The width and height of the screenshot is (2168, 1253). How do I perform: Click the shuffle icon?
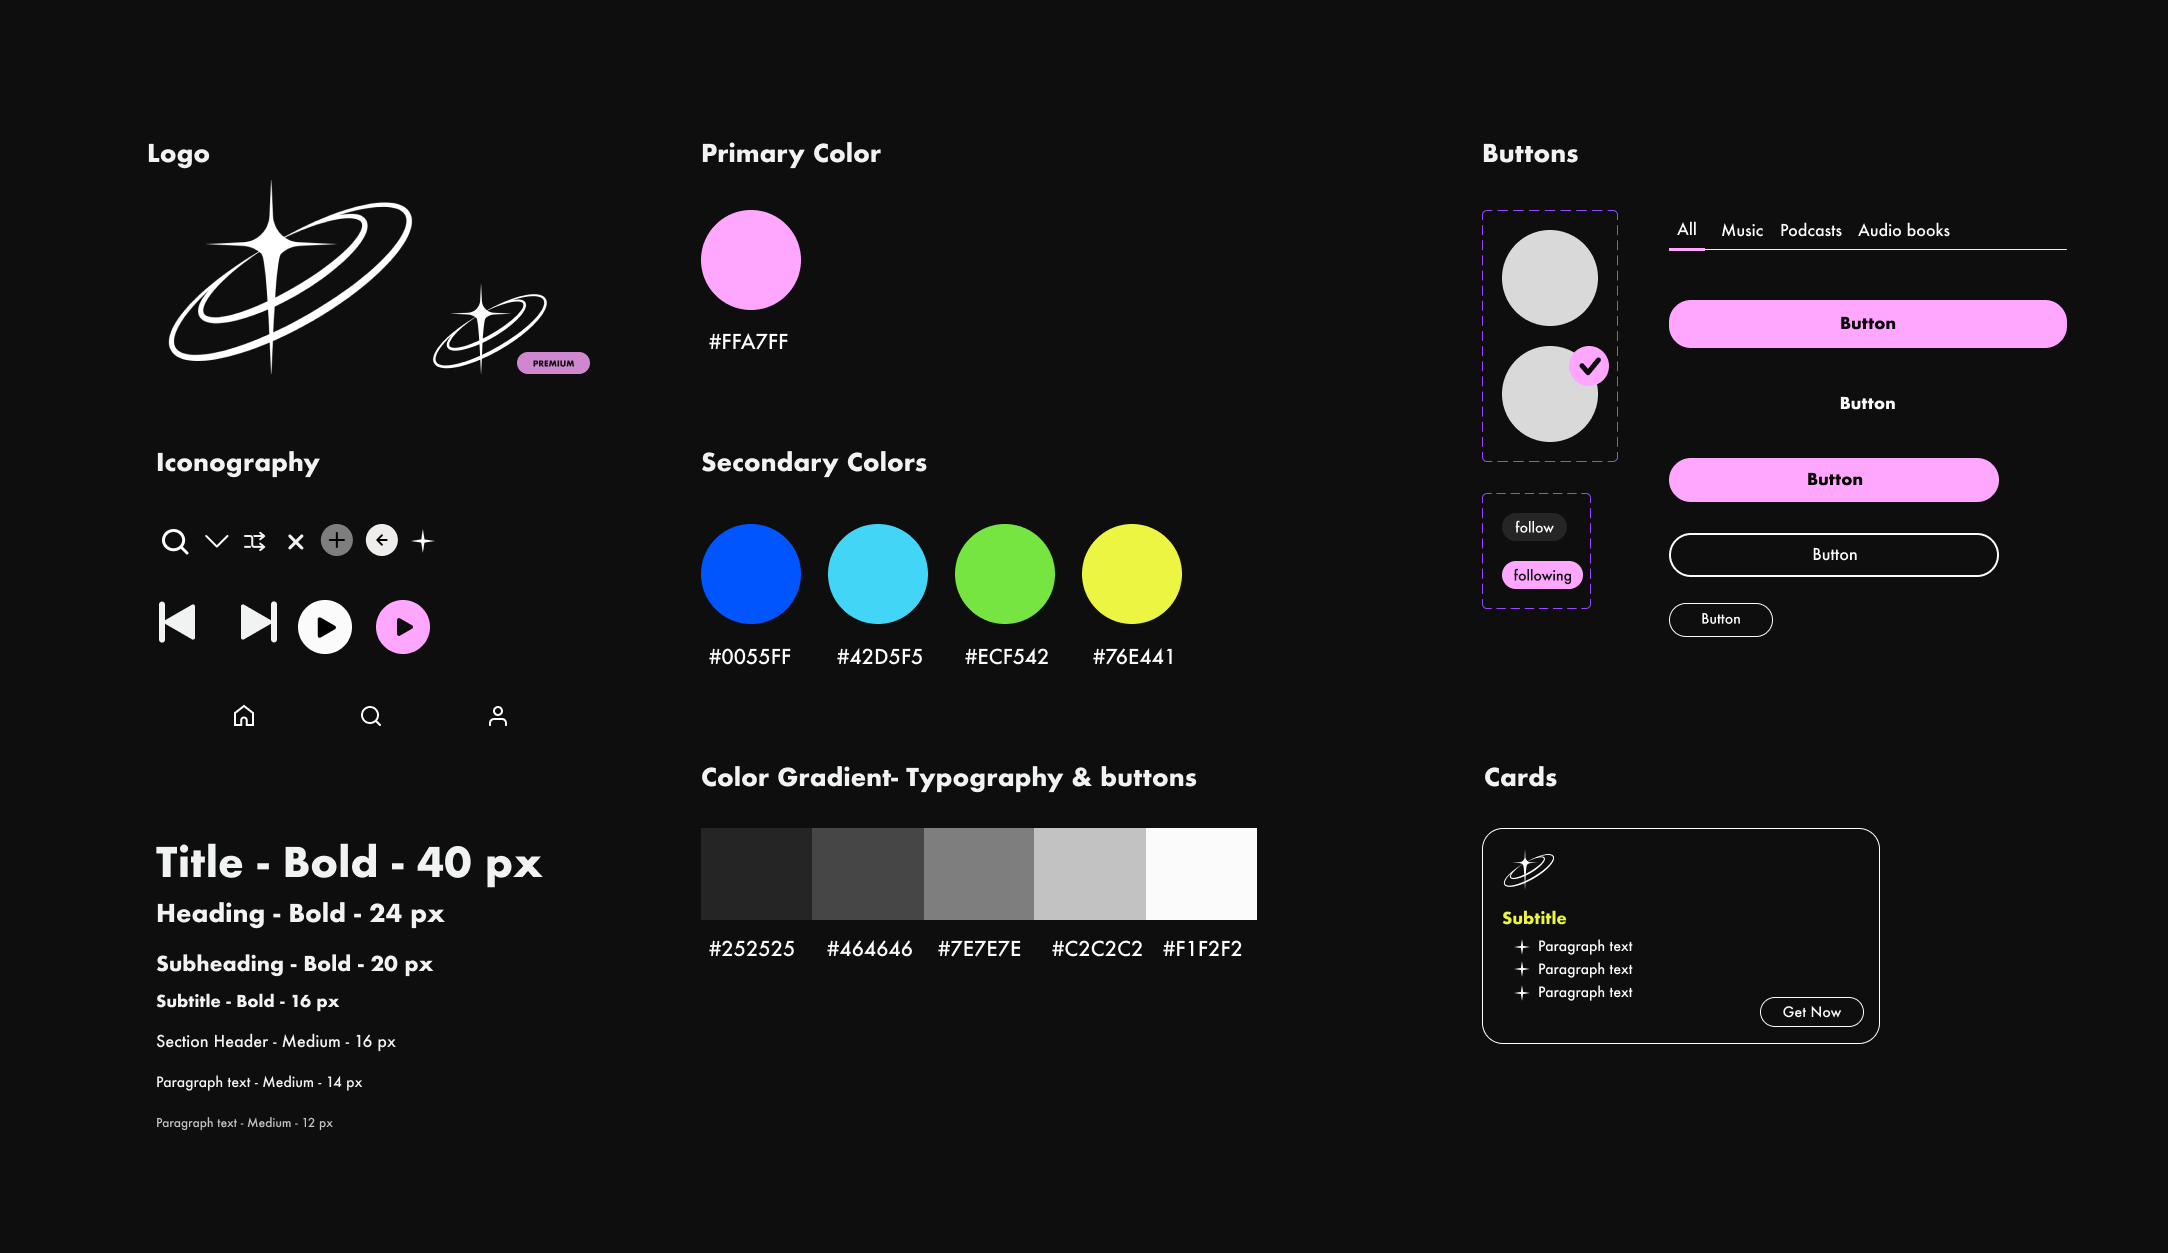click(255, 541)
